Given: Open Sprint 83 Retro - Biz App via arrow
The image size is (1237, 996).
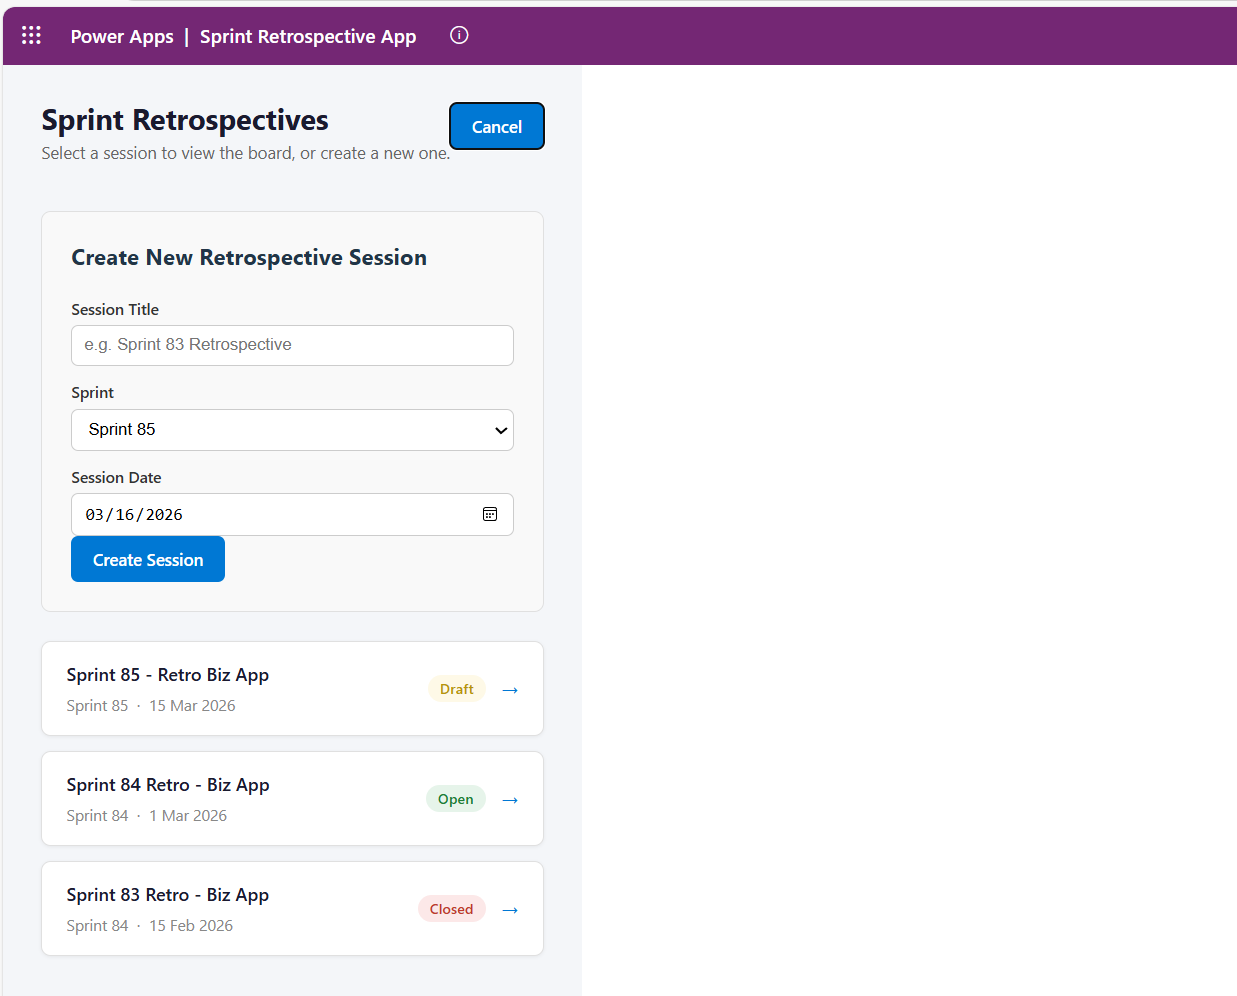Looking at the screenshot, I should [x=510, y=909].
